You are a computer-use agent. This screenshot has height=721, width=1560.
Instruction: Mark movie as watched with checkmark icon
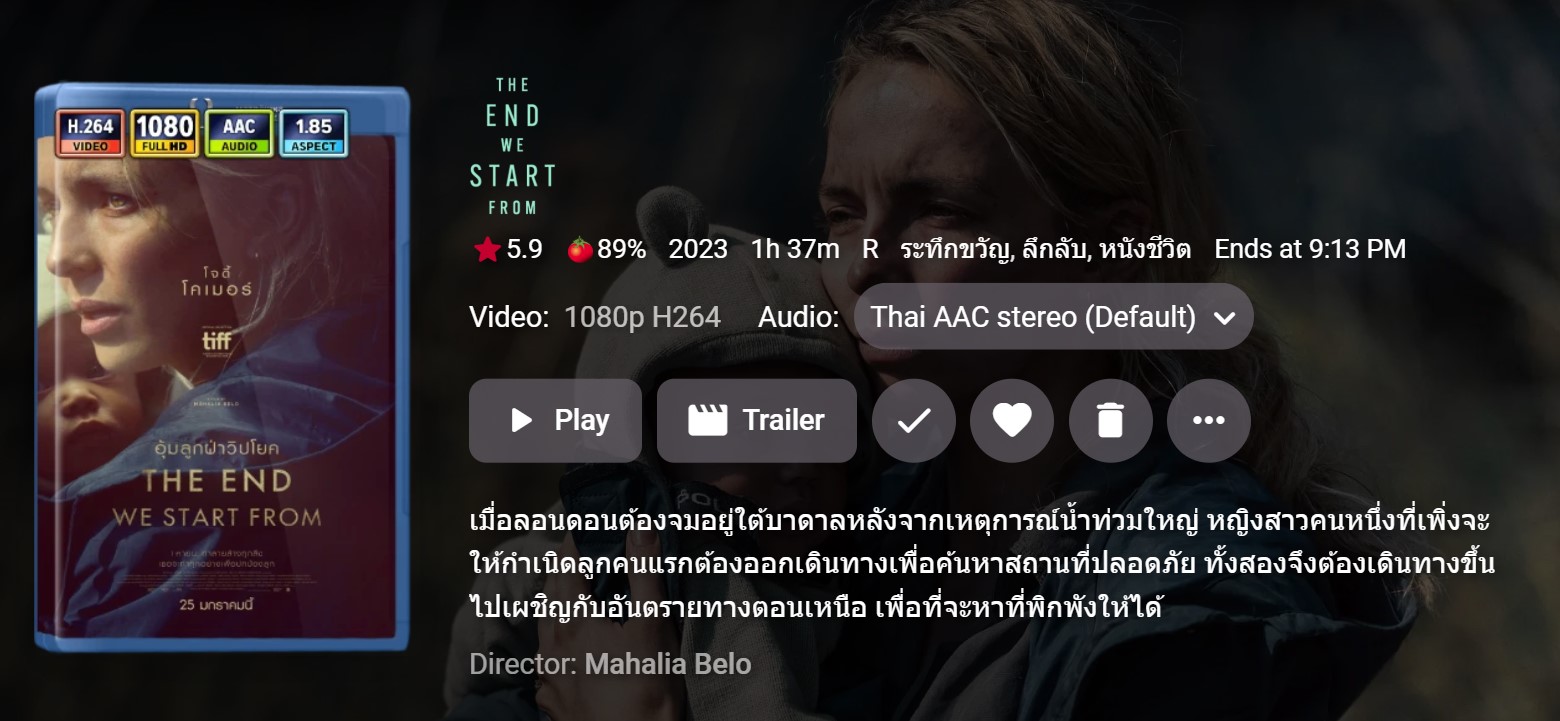(914, 421)
